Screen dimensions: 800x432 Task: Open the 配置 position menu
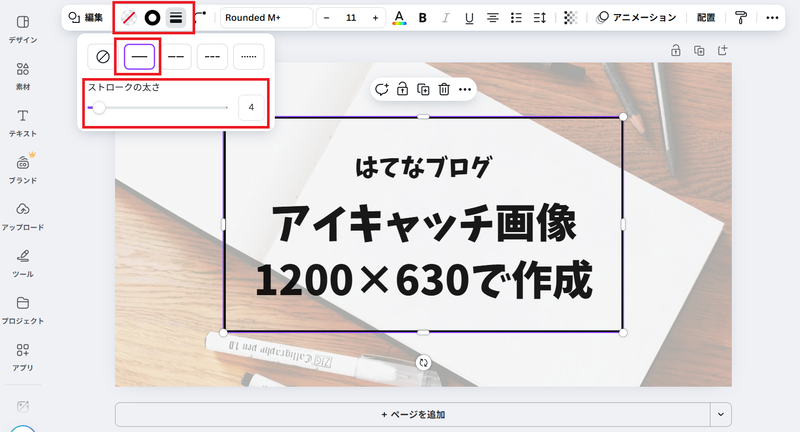(x=706, y=18)
